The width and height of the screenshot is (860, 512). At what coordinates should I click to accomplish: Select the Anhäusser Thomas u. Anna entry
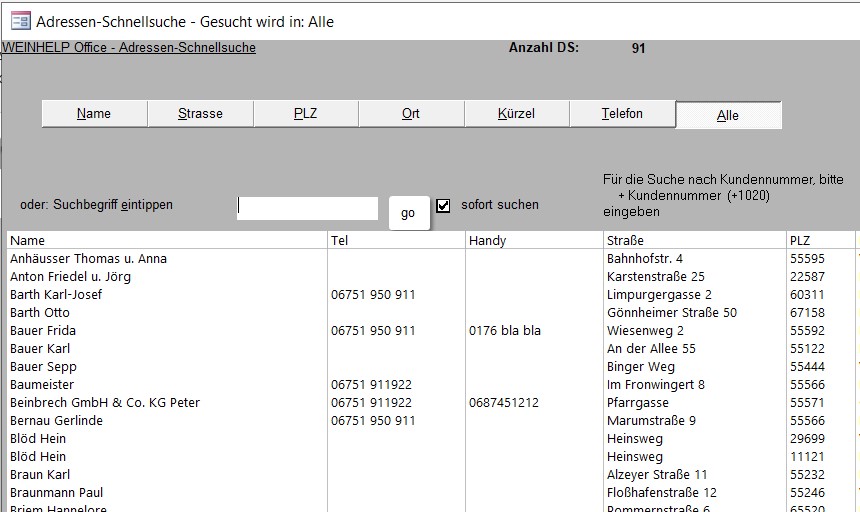tap(88, 259)
